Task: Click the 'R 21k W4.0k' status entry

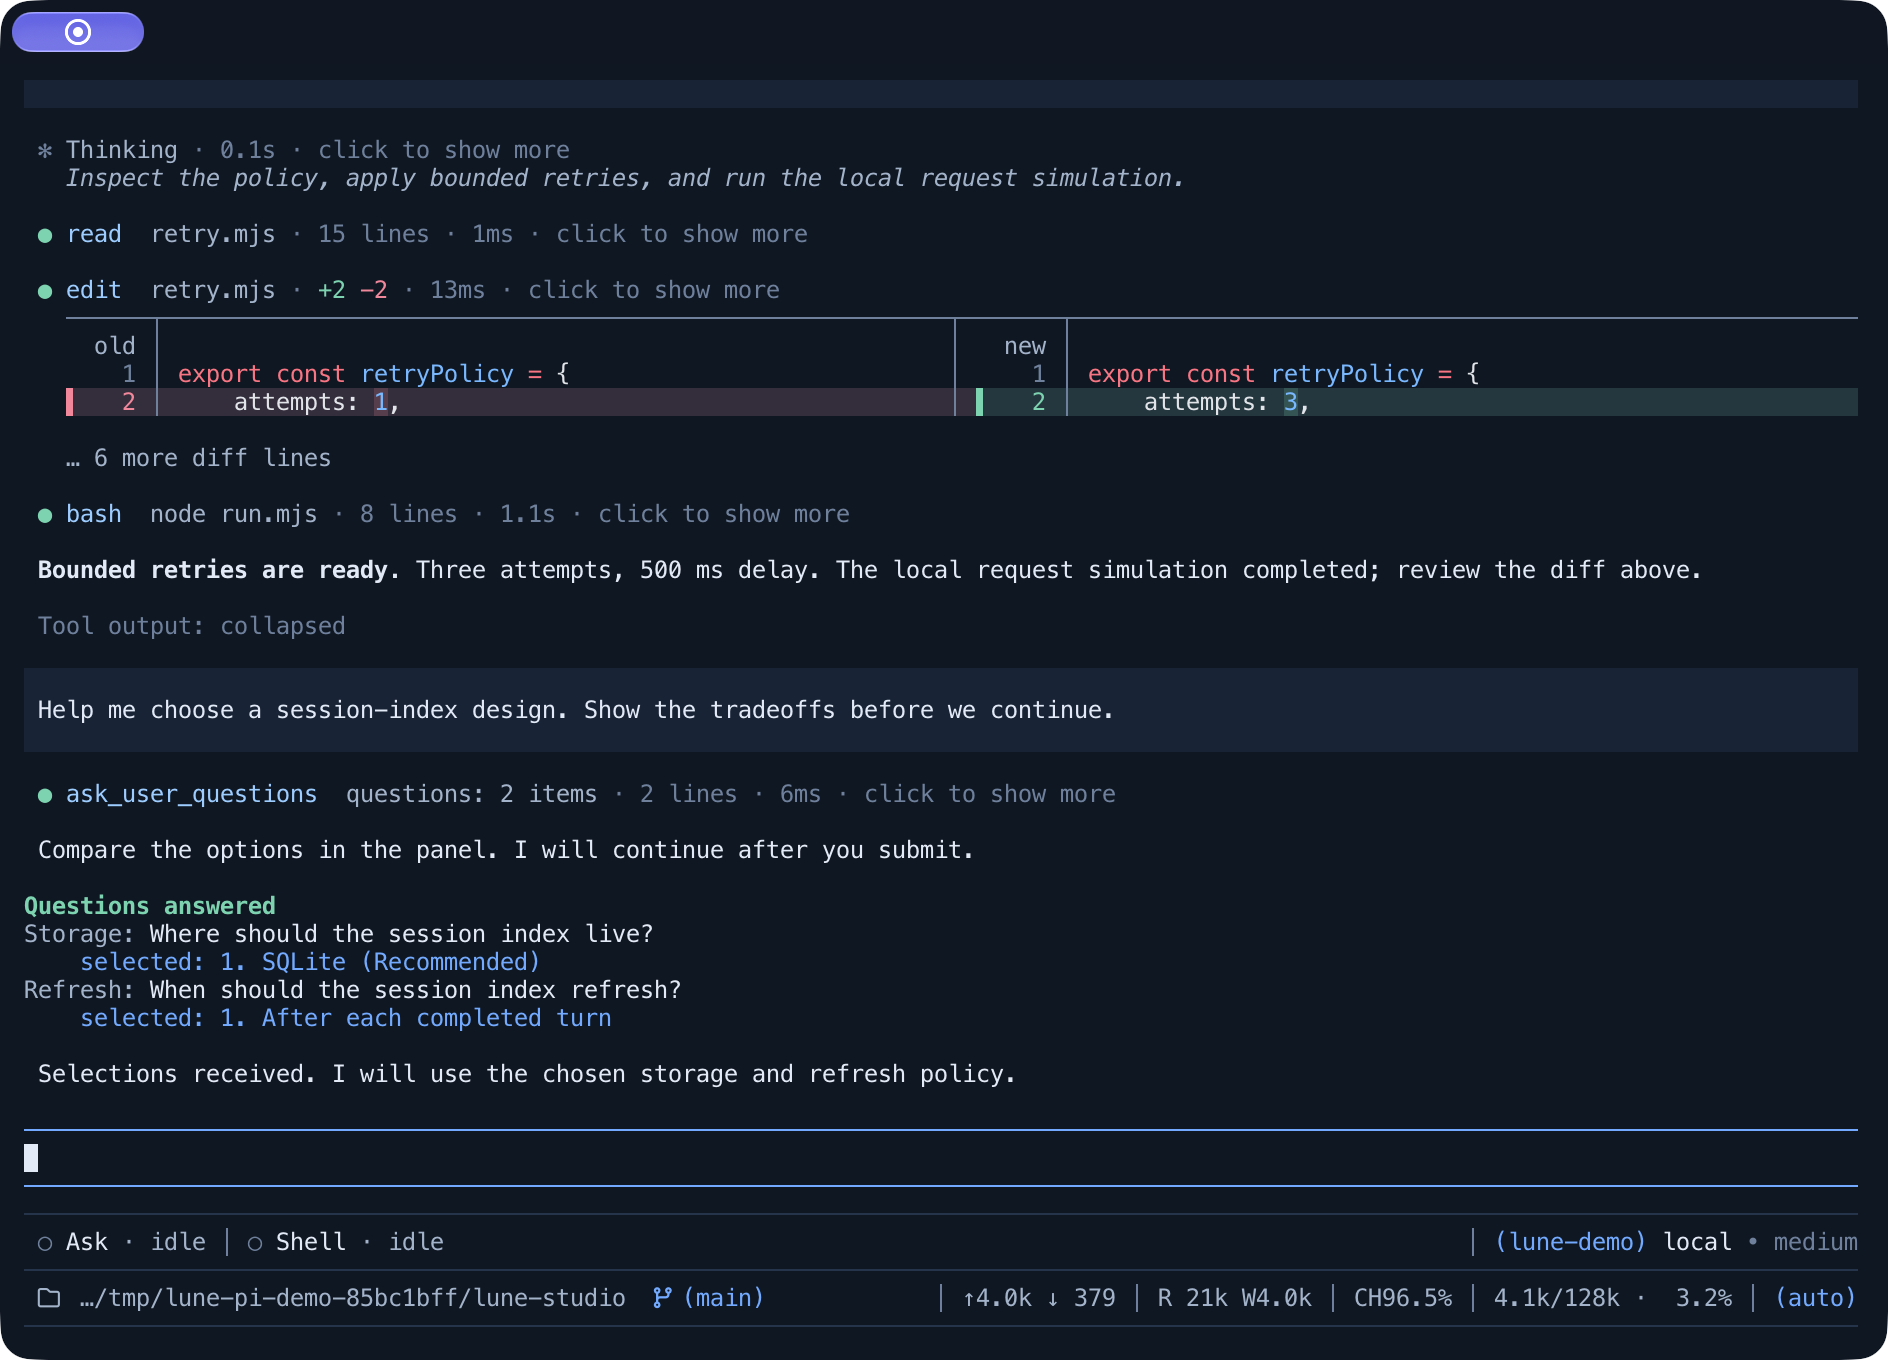Action: 1234,1298
